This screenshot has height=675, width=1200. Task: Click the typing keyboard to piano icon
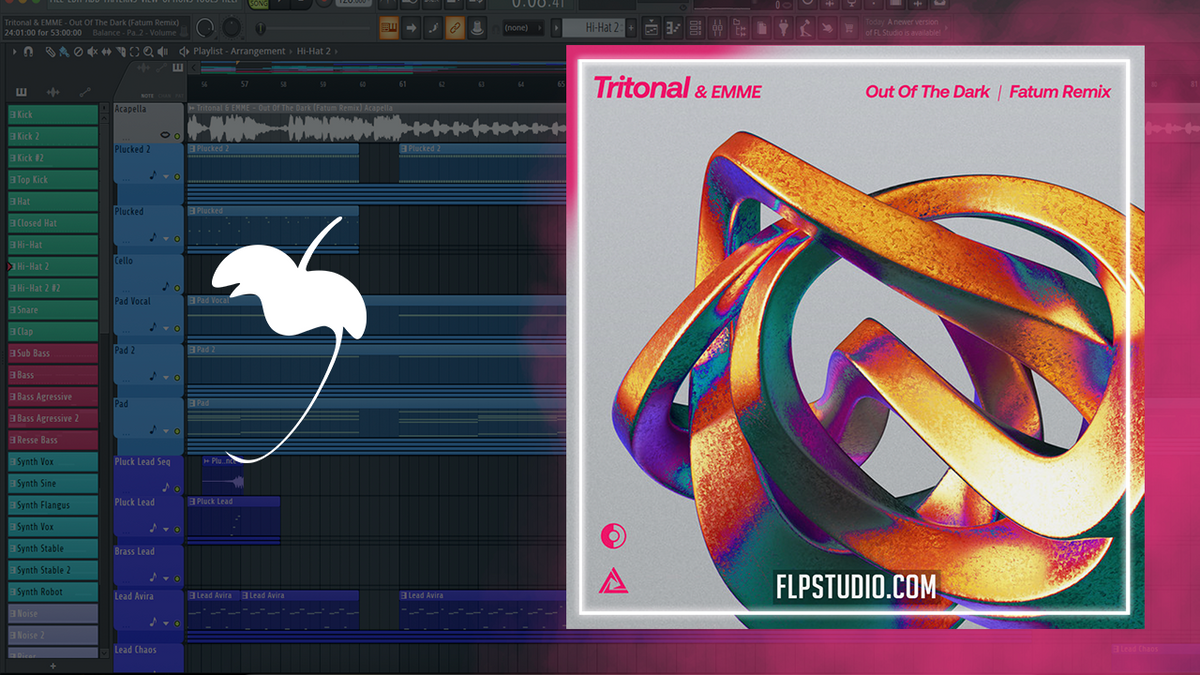coord(388,26)
